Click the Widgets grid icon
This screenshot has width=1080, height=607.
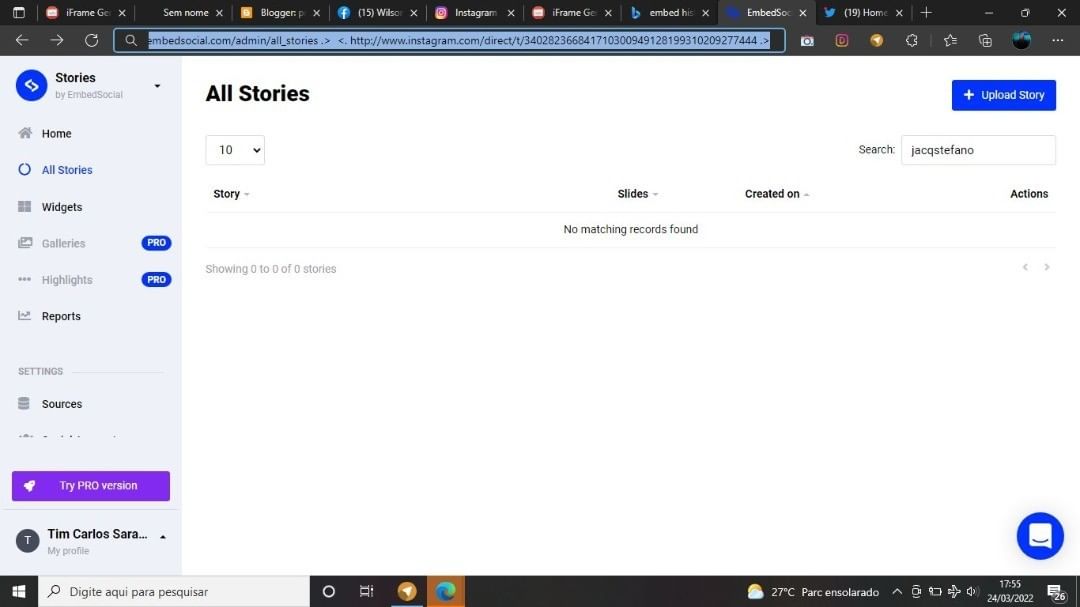click(25, 206)
